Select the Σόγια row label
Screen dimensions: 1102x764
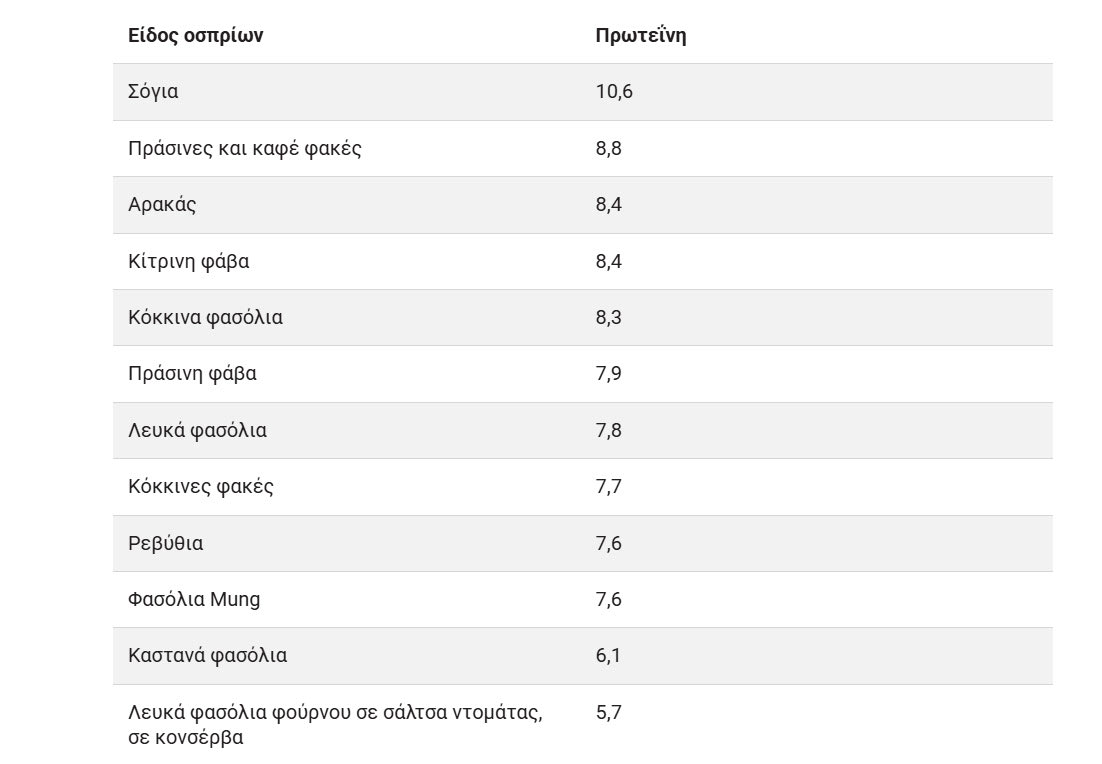(153, 92)
